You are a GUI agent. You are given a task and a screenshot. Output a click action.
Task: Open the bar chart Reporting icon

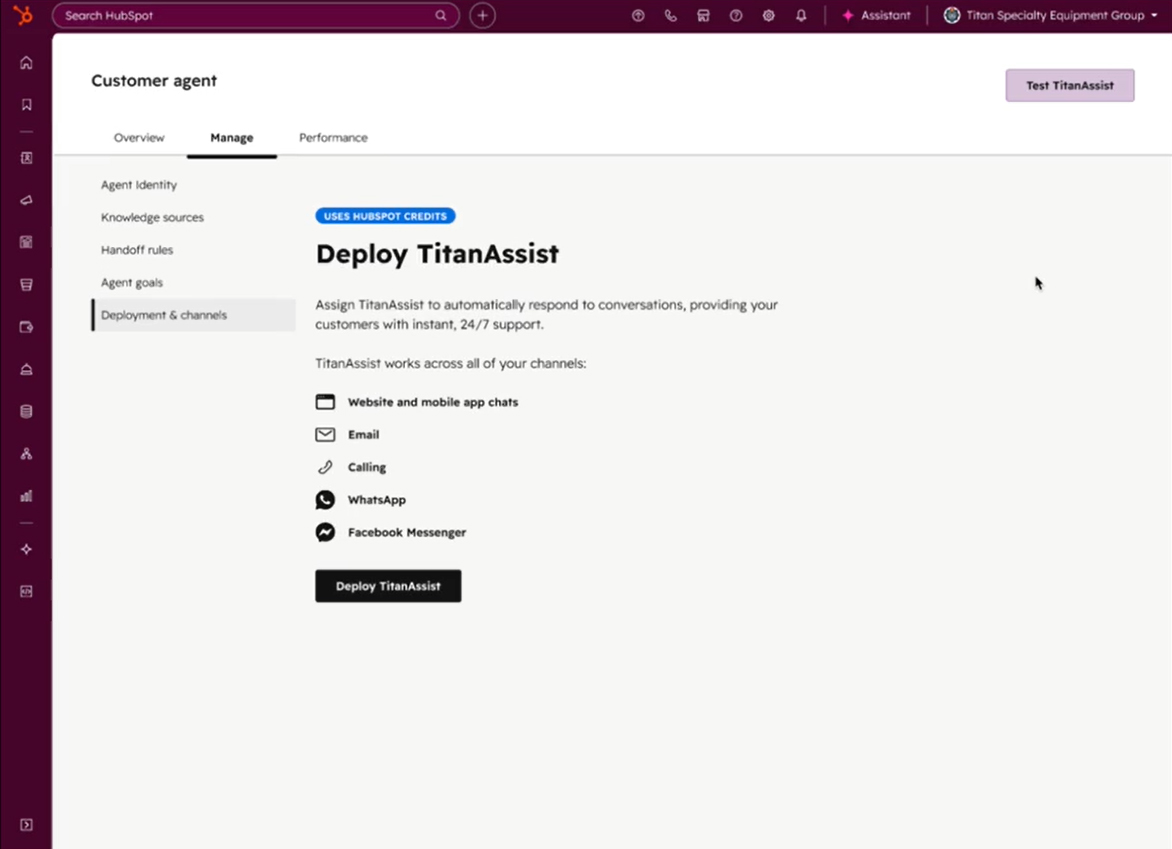click(x=26, y=496)
